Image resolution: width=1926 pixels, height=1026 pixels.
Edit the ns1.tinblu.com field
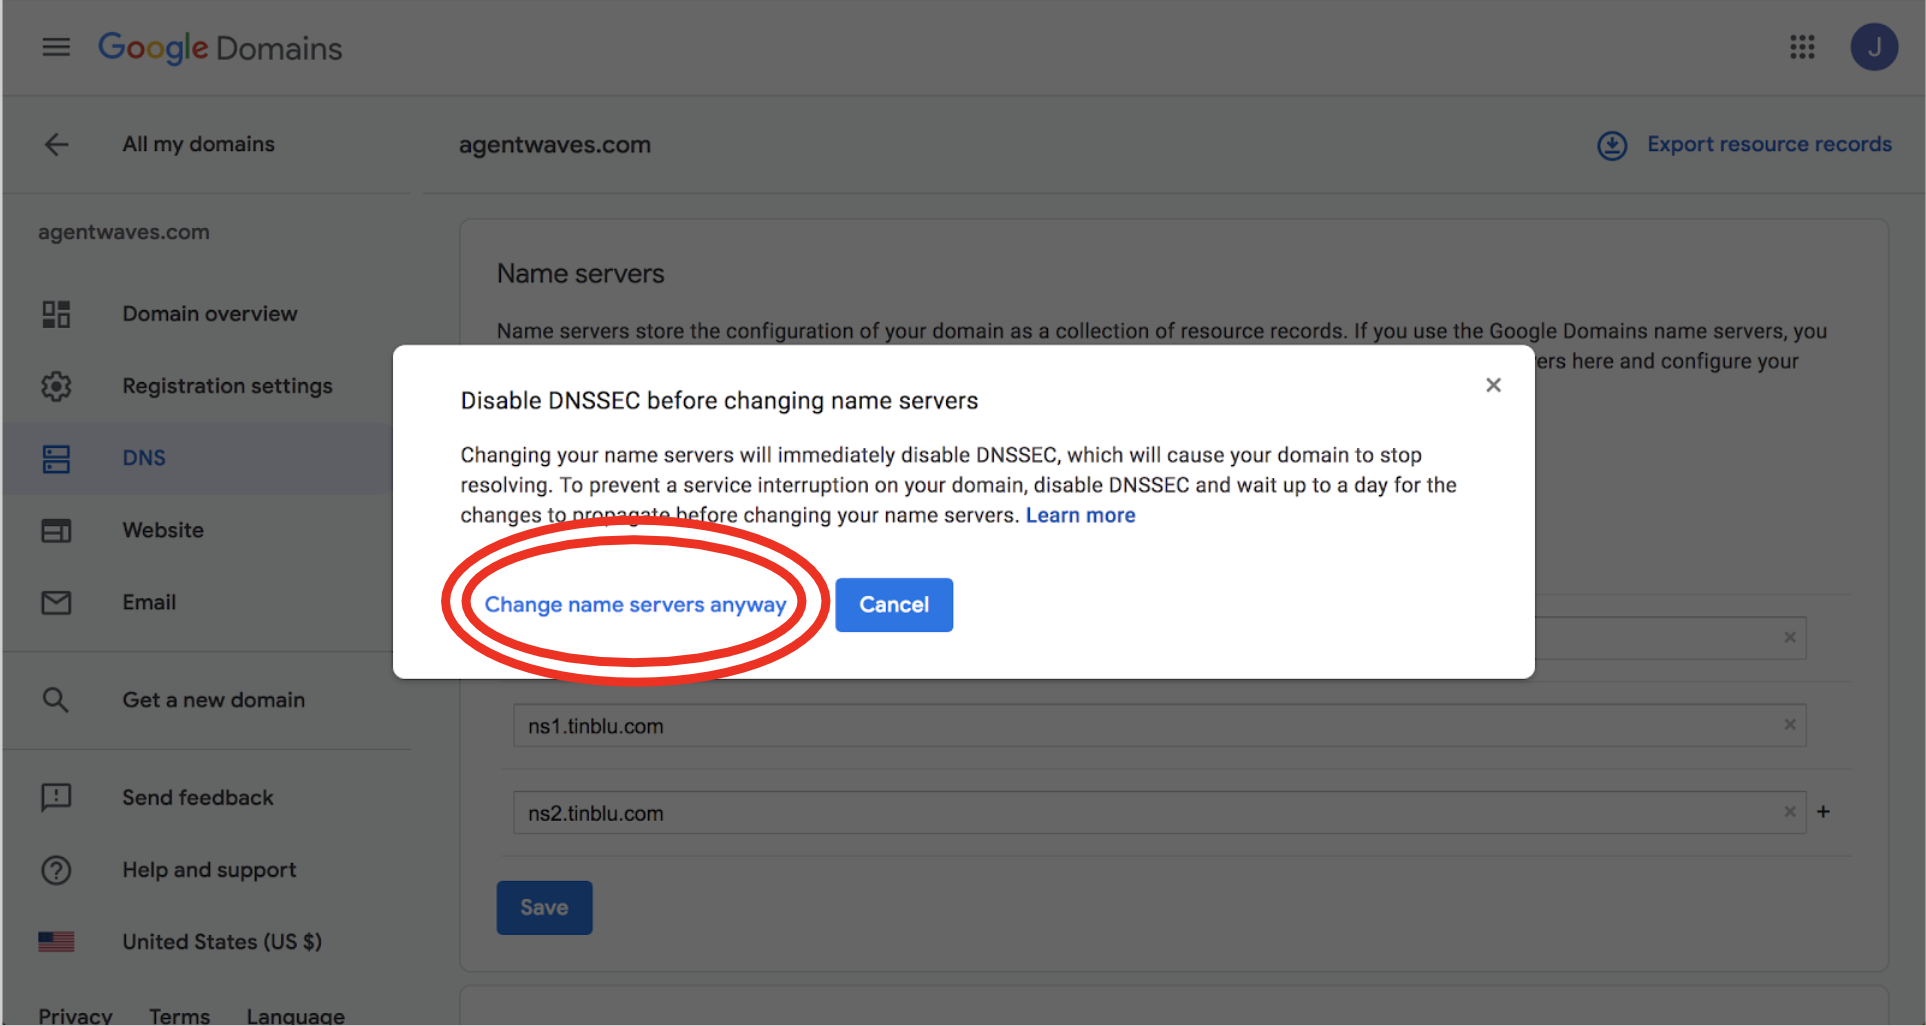point(1159,726)
